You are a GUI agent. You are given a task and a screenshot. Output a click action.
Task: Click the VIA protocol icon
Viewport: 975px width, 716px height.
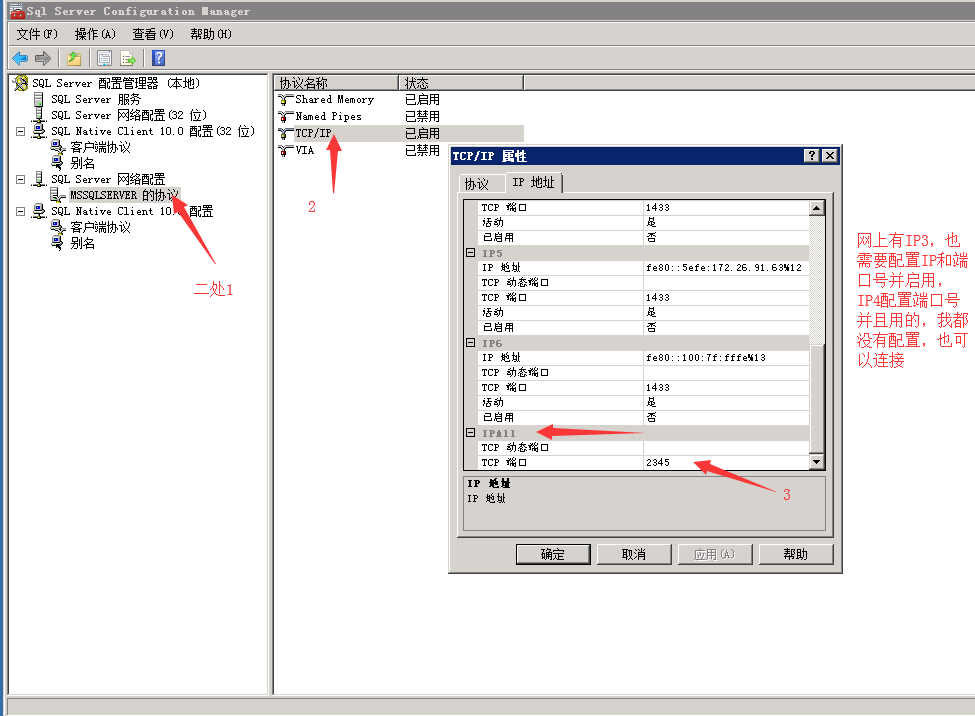click(285, 150)
